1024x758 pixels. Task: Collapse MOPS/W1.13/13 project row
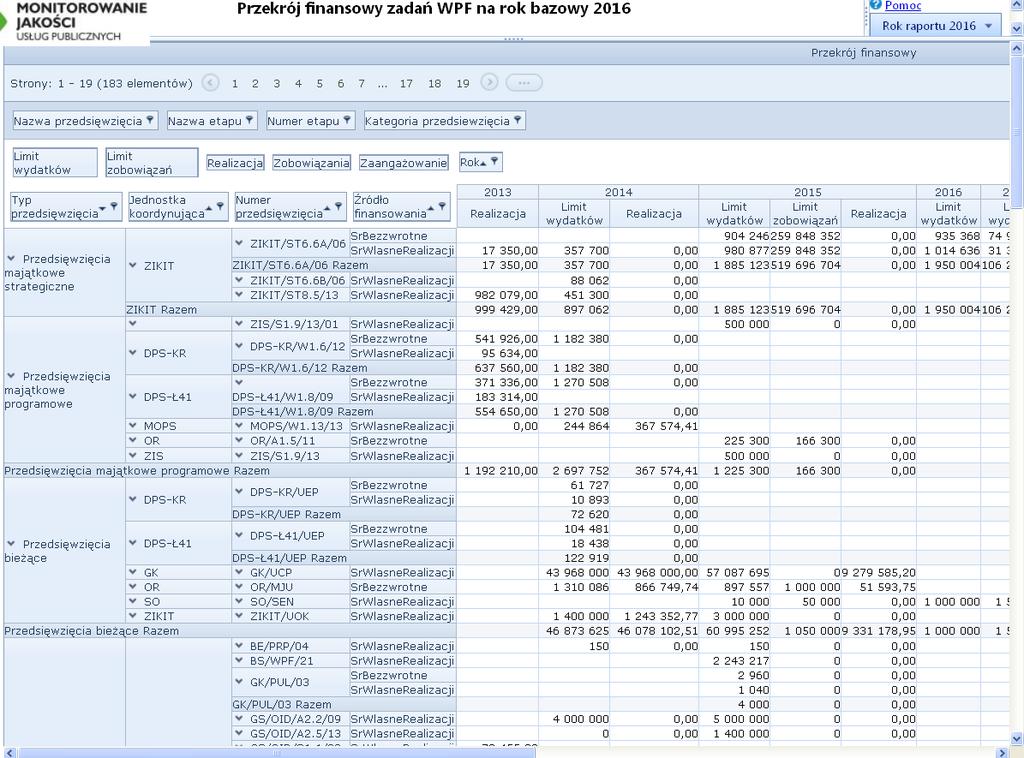pos(239,426)
